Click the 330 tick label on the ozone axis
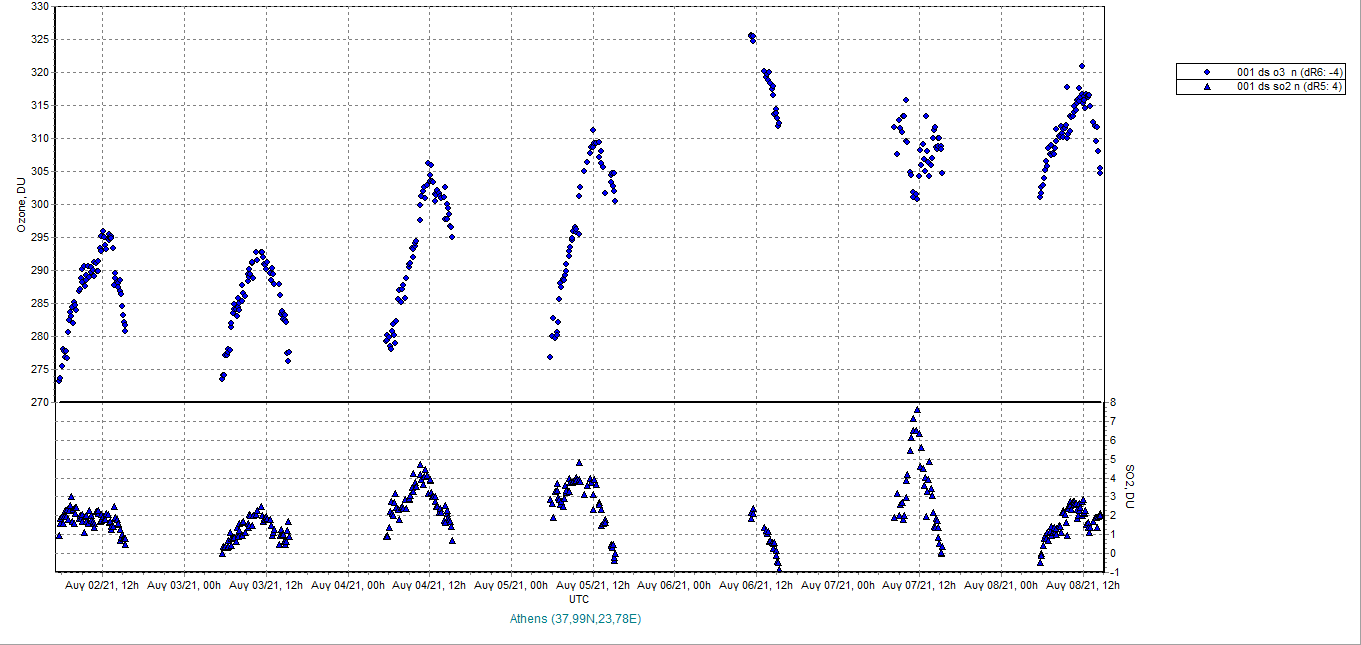 click(x=40, y=7)
